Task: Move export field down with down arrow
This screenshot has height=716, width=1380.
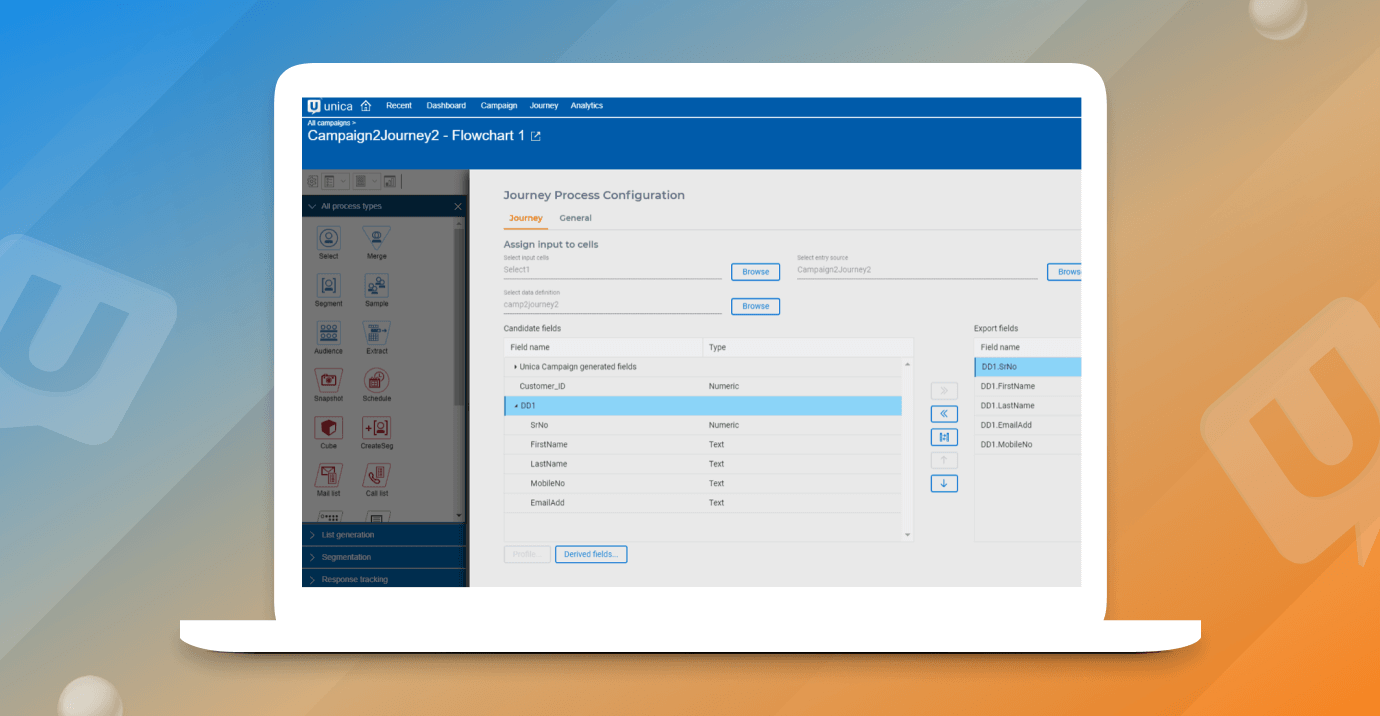Action: point(944,483)
